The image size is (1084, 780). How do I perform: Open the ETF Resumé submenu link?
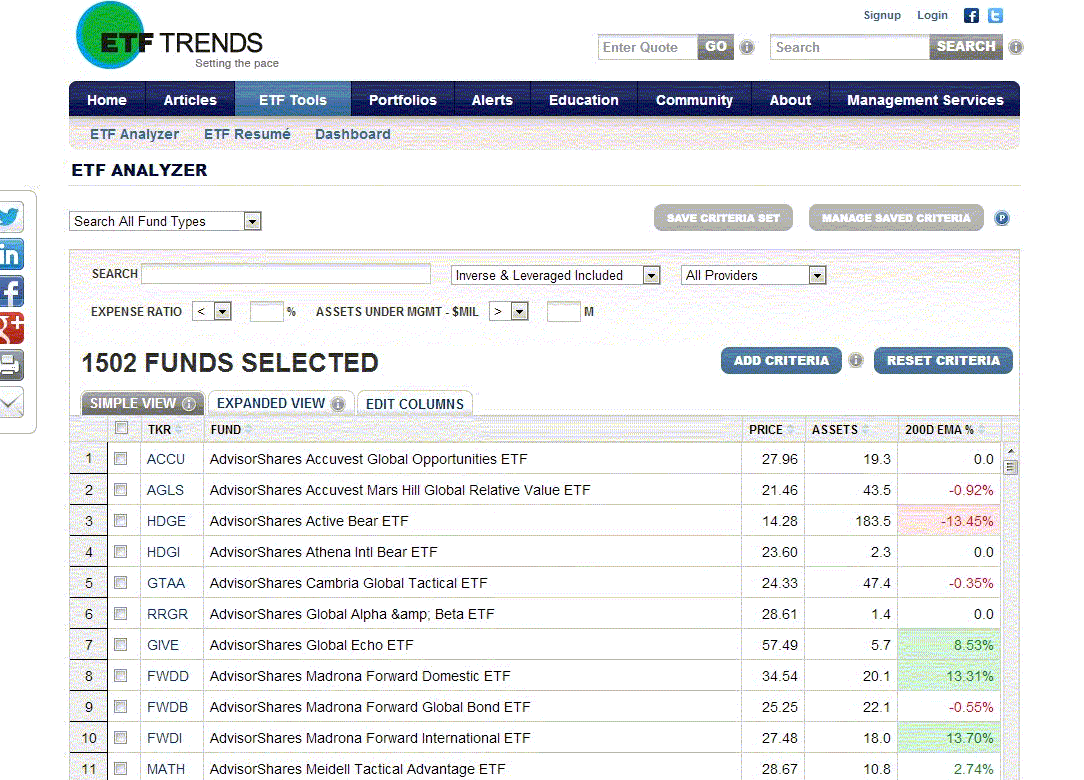[247, 134]
